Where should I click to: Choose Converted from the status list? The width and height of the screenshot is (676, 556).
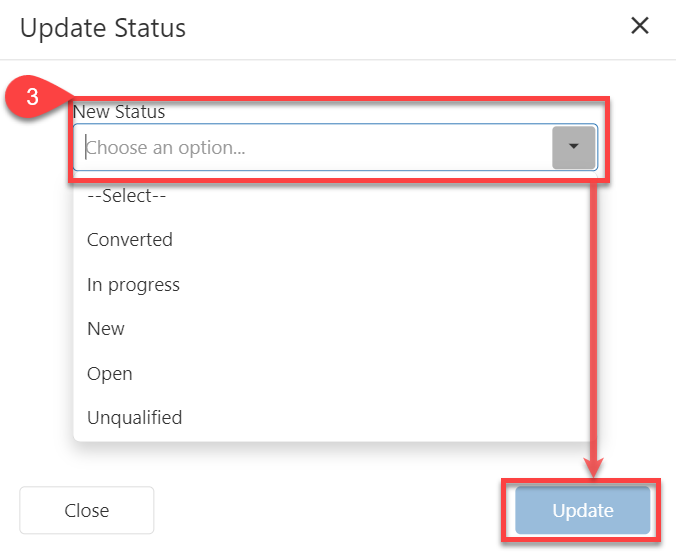click(130, 240)
